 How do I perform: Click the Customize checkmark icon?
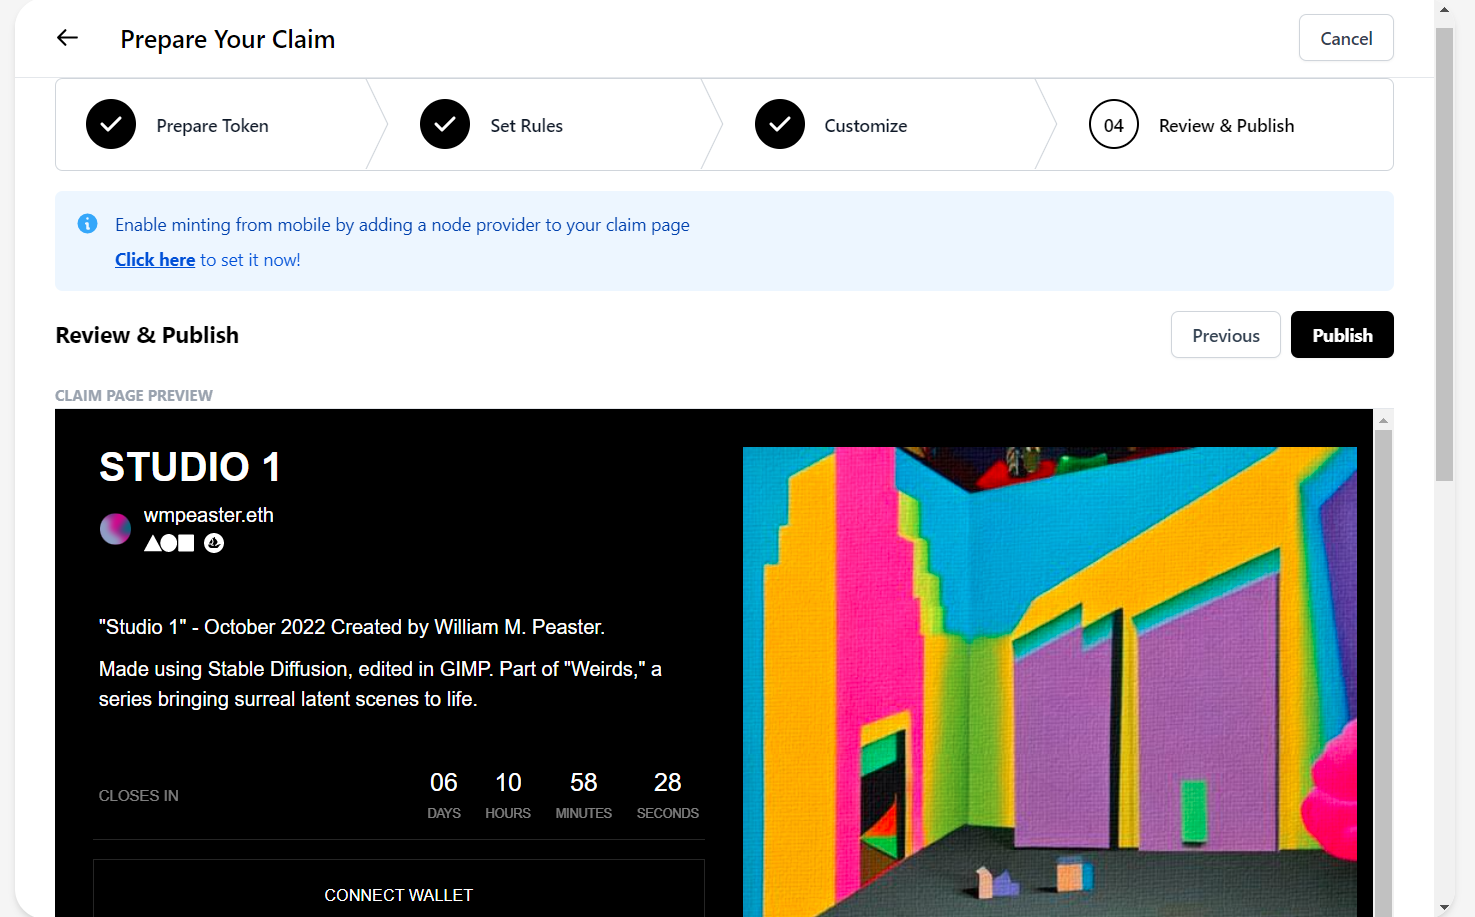(x=780, y=125)
